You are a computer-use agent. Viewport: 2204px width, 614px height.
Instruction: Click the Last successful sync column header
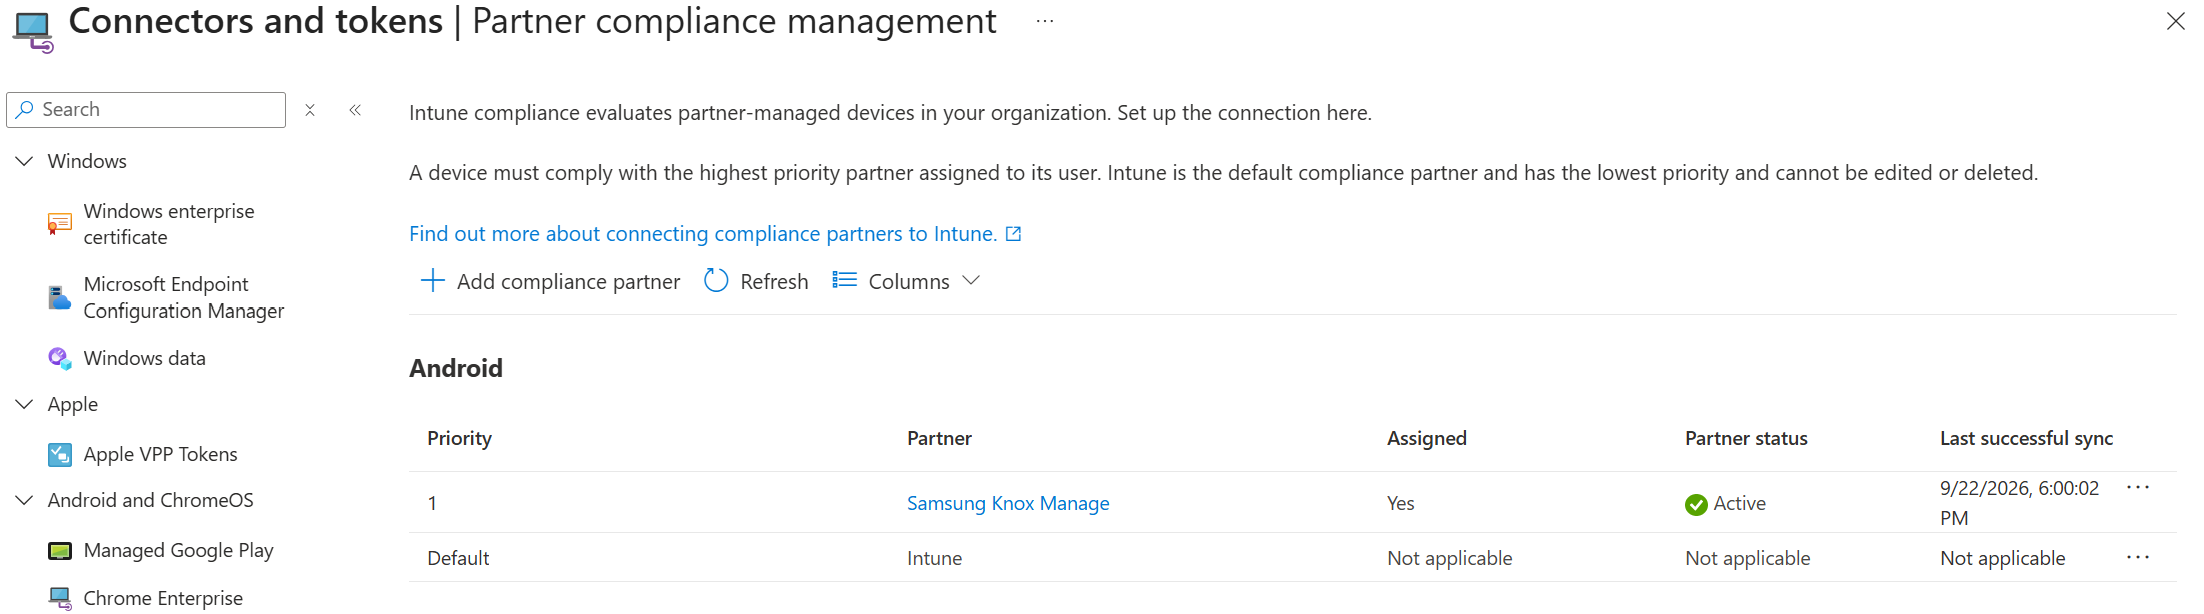(x=2026, y=438)
